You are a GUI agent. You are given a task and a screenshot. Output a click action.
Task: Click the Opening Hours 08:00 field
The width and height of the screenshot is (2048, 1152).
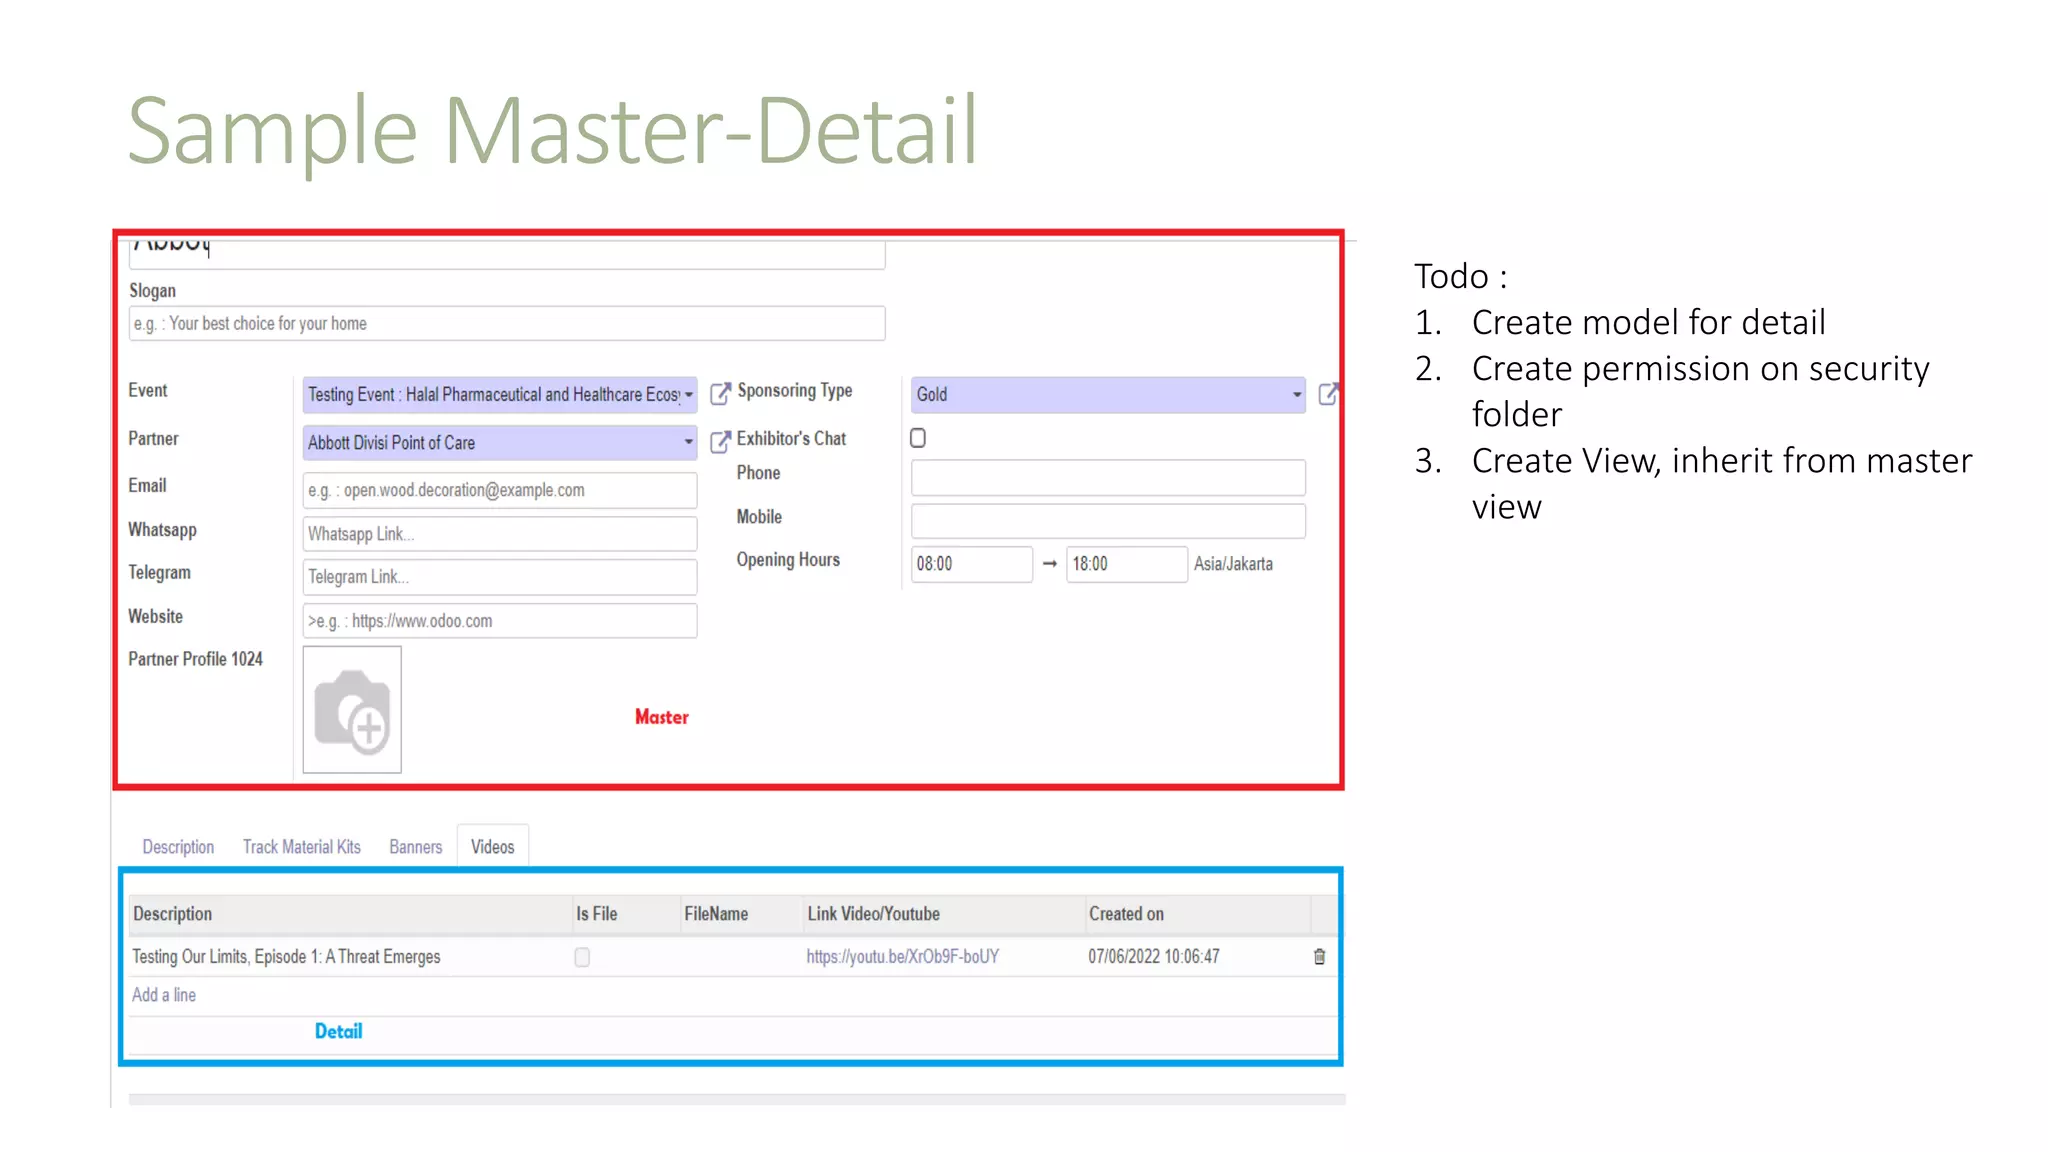coord(970,564)
